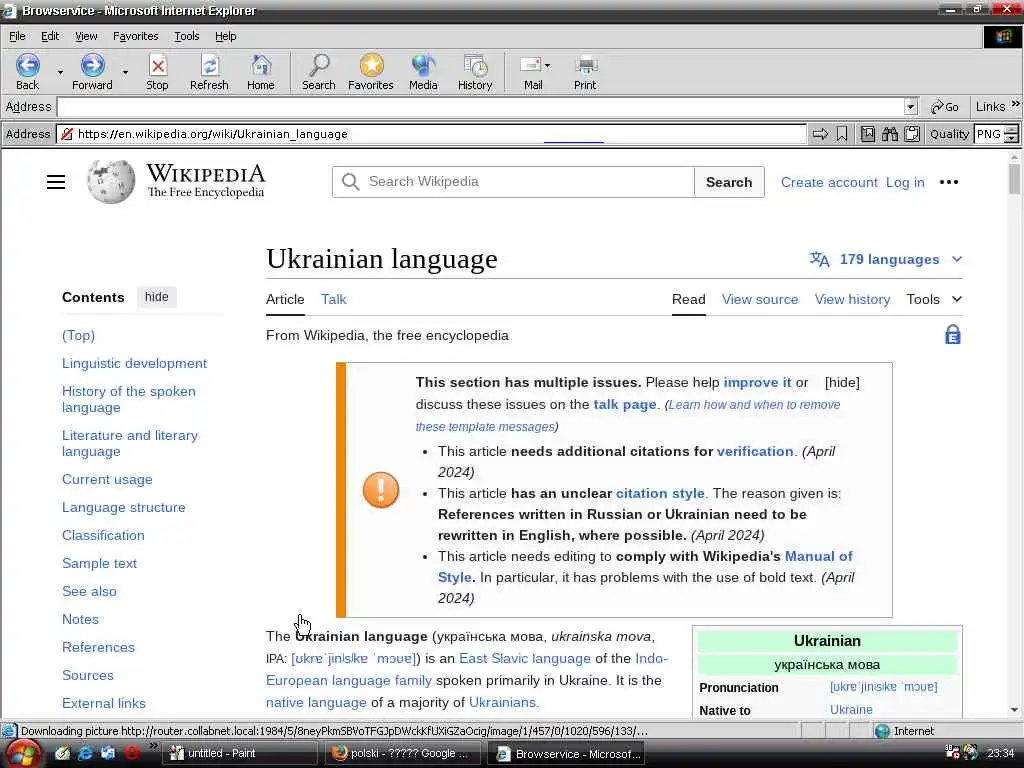Open the Favorites star icon
Viewport: 1024px width, 768px height.
tap(371, 66)
